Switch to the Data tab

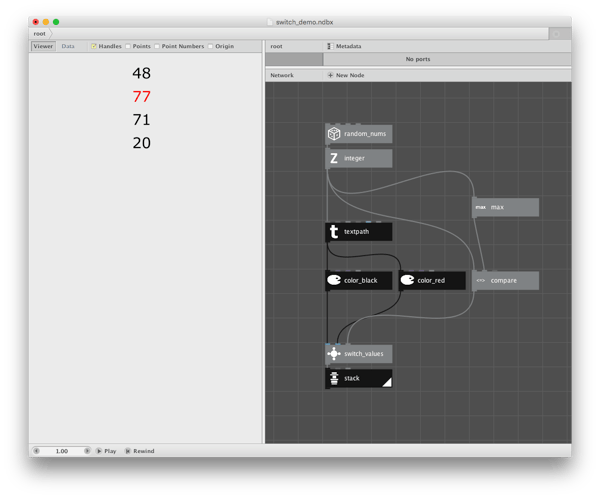click(x=68, y=46)
